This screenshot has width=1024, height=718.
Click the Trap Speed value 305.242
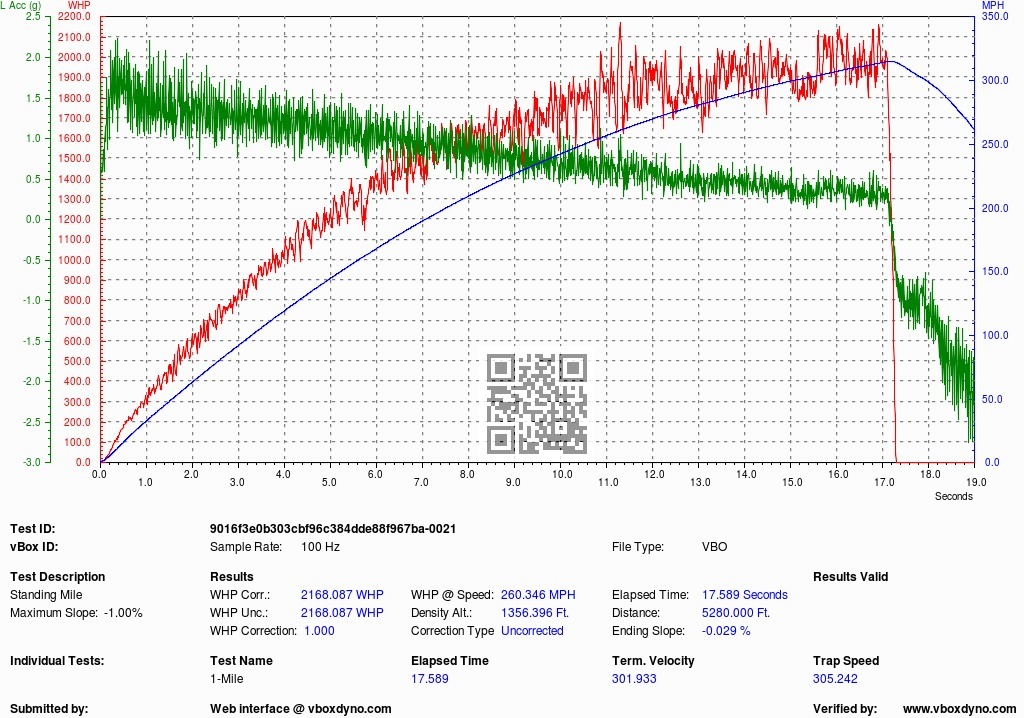point(835,679)
